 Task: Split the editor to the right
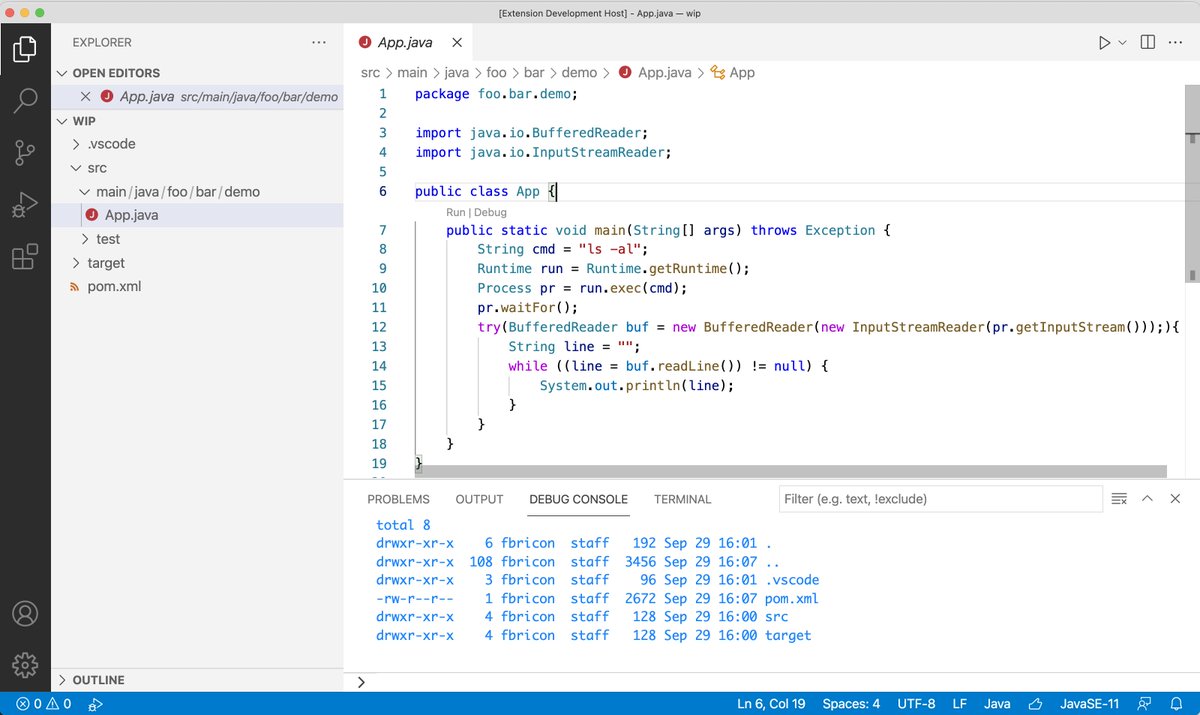pyautogui.click(x=1148, y=43)
